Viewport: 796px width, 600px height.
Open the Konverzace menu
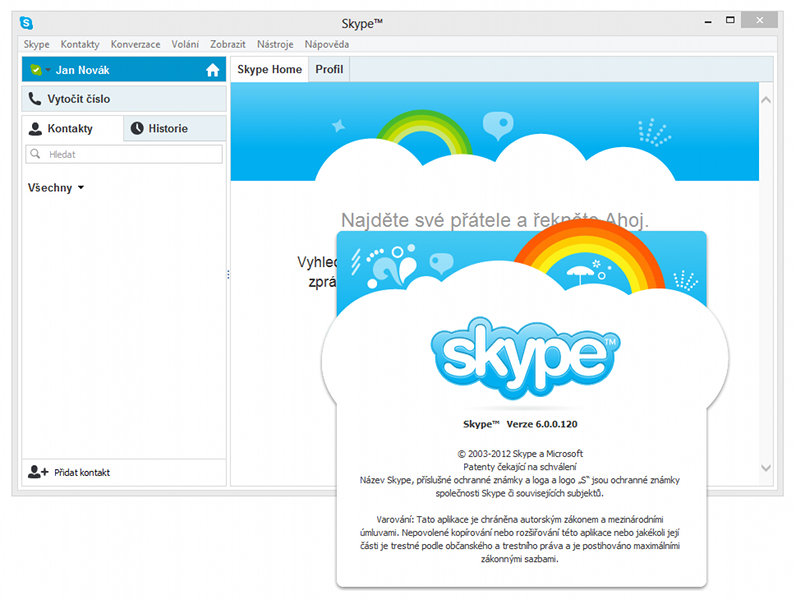tap(135, 45)
